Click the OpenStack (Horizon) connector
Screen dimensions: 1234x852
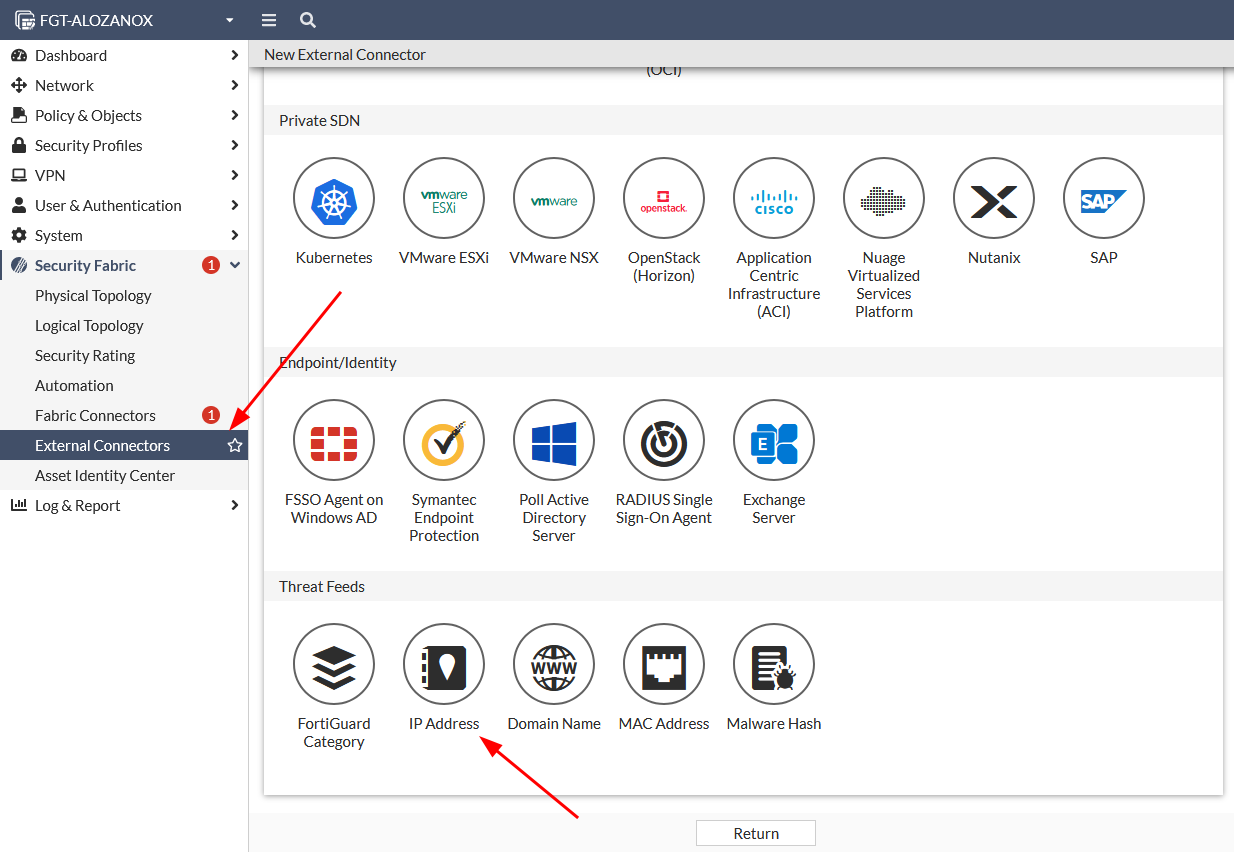(x=663, y=199)
